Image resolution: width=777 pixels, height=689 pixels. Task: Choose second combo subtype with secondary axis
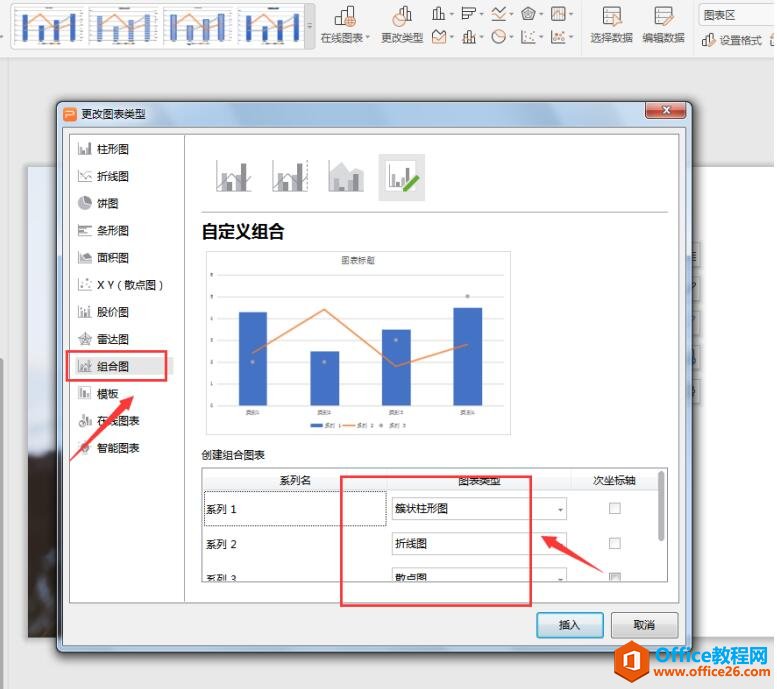click(x=290, y=177)
